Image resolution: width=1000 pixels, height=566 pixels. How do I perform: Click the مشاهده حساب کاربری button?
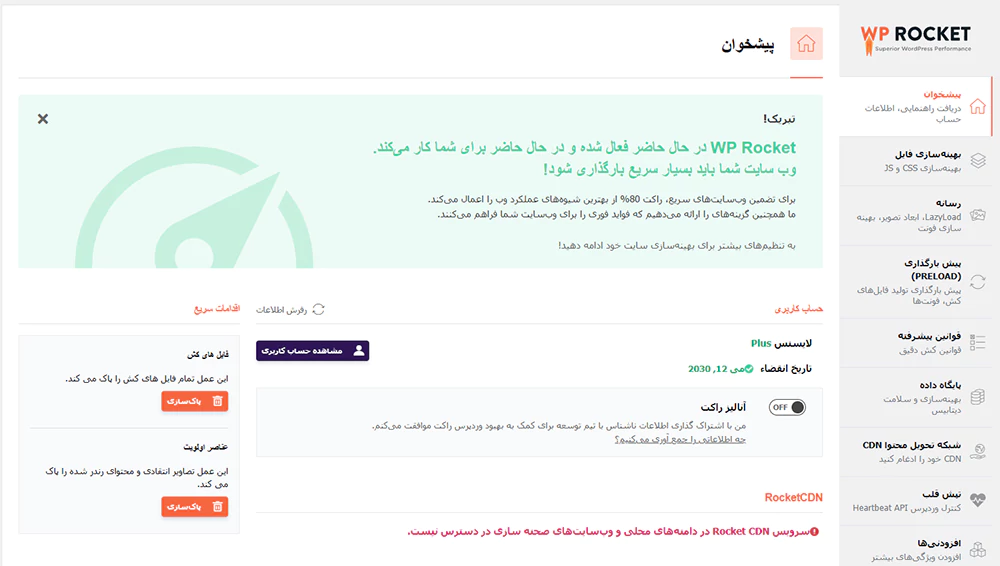[312, 350]
